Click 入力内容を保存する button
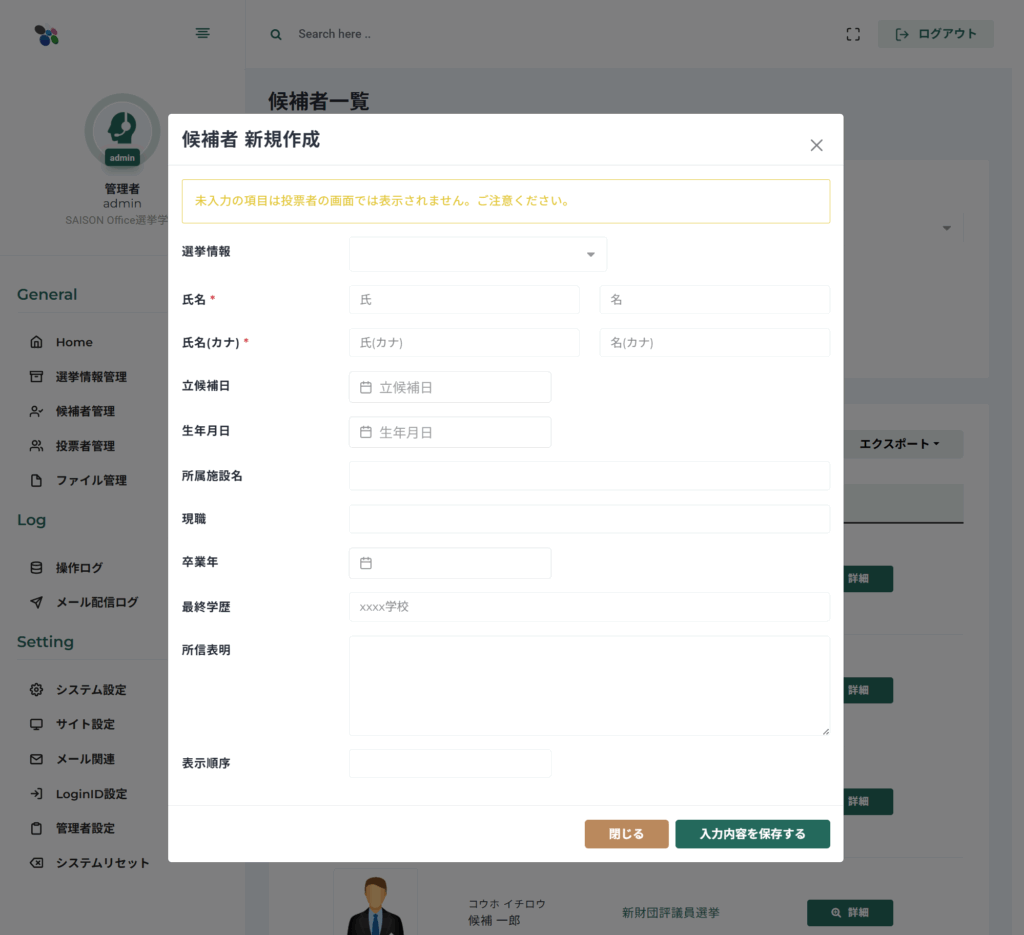This screenshot has width=1024, height=935. pos(752,834)
